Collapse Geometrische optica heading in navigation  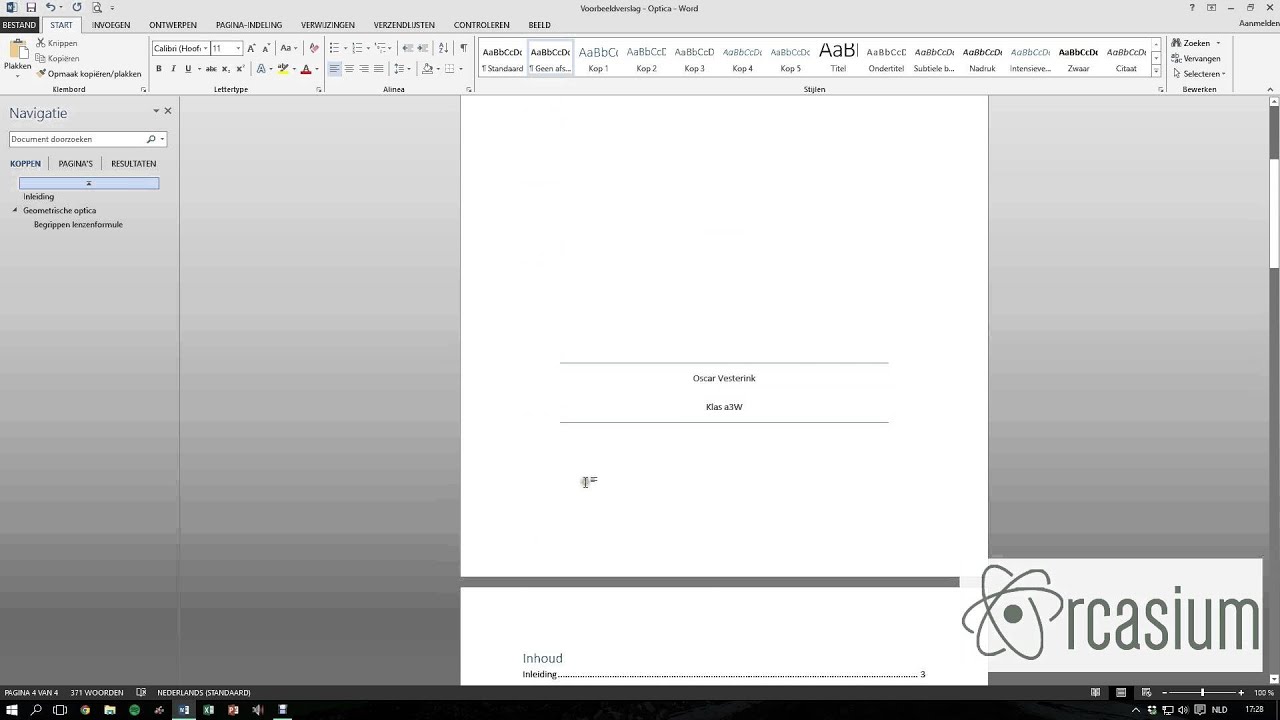coord(15,210)
